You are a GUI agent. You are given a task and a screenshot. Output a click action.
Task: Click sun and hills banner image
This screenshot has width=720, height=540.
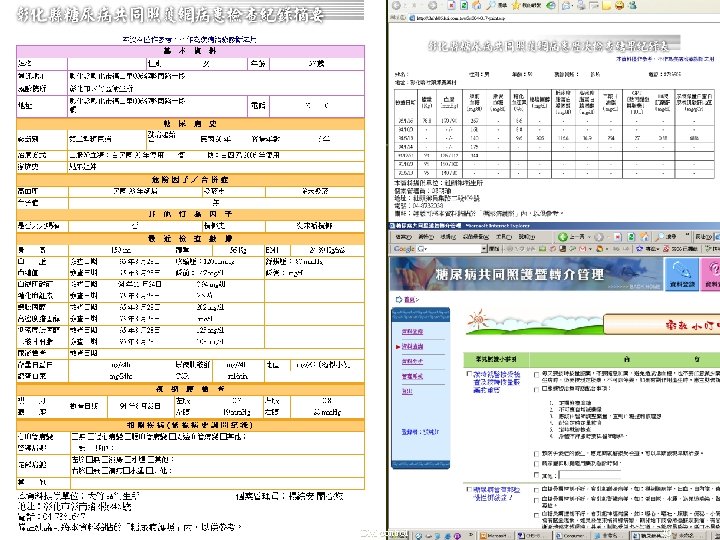533,322
